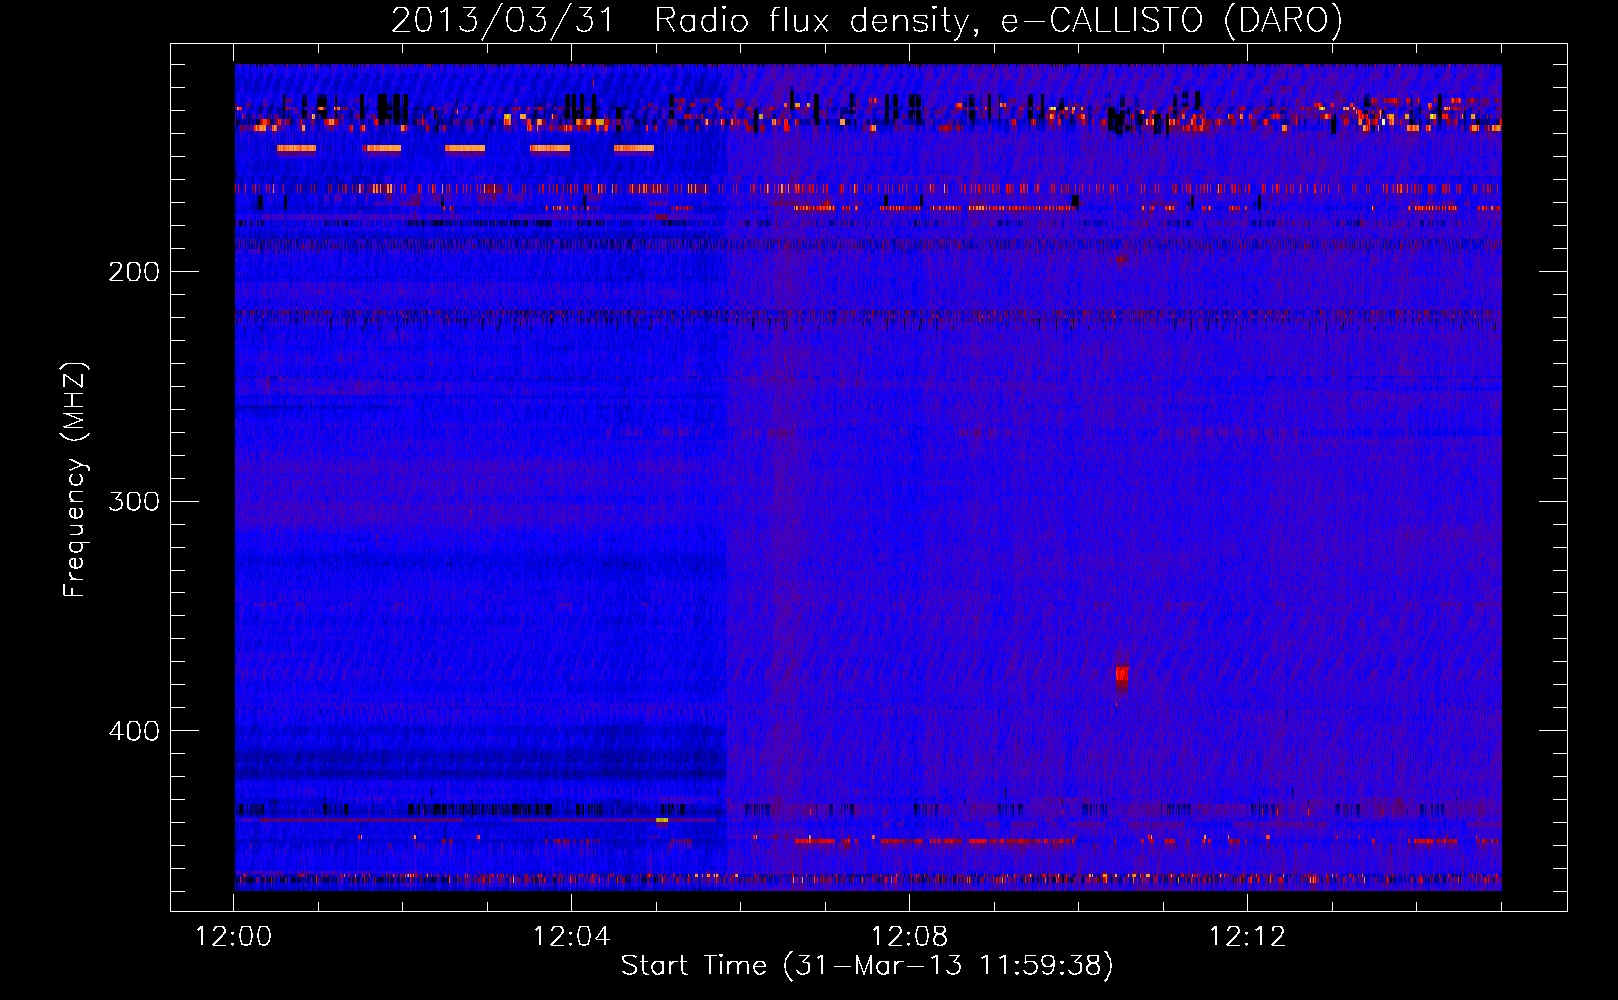
Task: Select the 'Frequency (MHZ)' y-axis label
Action: [75, 479]
